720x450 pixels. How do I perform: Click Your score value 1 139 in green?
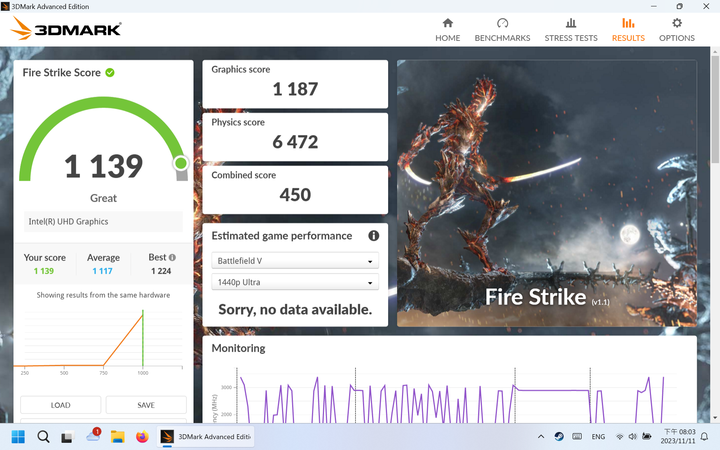point(44,271)
